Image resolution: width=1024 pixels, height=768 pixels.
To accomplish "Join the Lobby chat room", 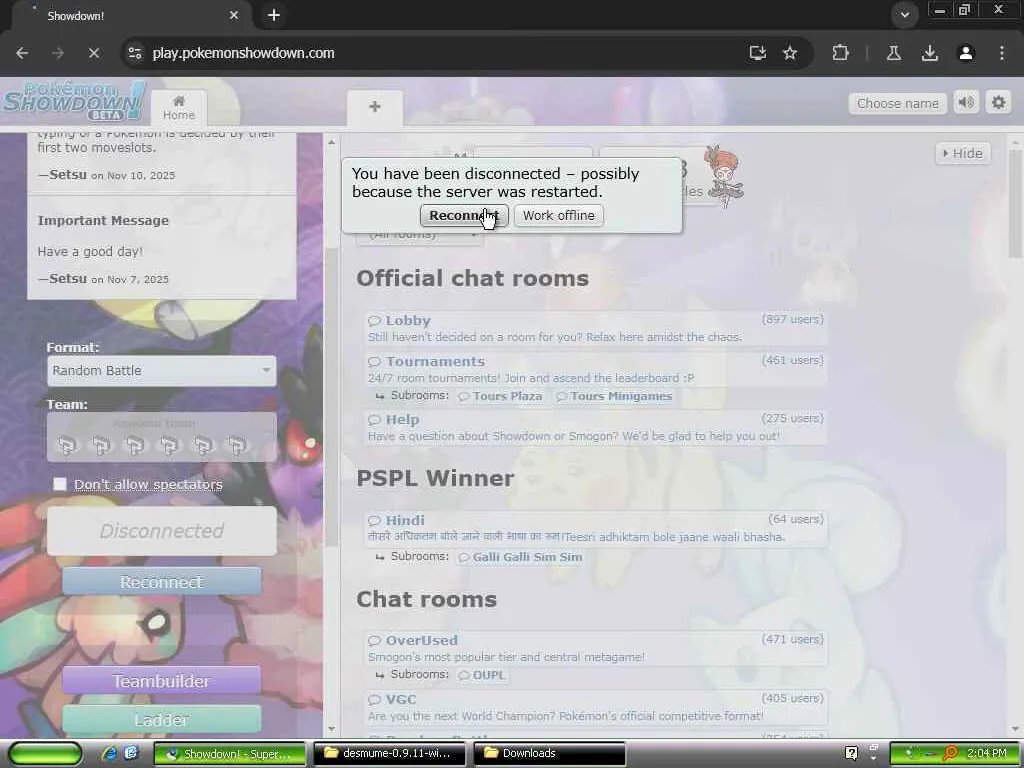I will tap(595, 328).
